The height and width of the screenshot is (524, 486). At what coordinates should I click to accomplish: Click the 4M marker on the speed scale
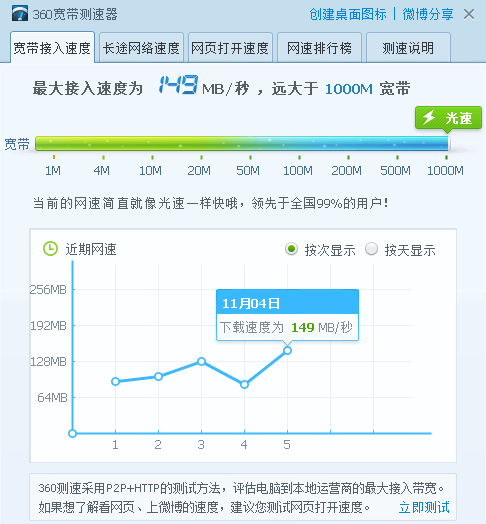(x=102, y=171)
